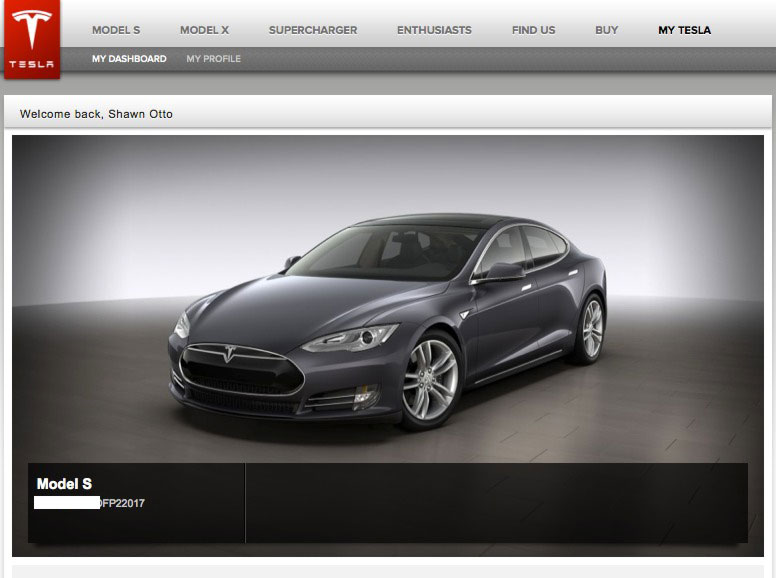776x578 pixels.
Task: Switch to My Profile tab
Action: click(x=214, y=59)
